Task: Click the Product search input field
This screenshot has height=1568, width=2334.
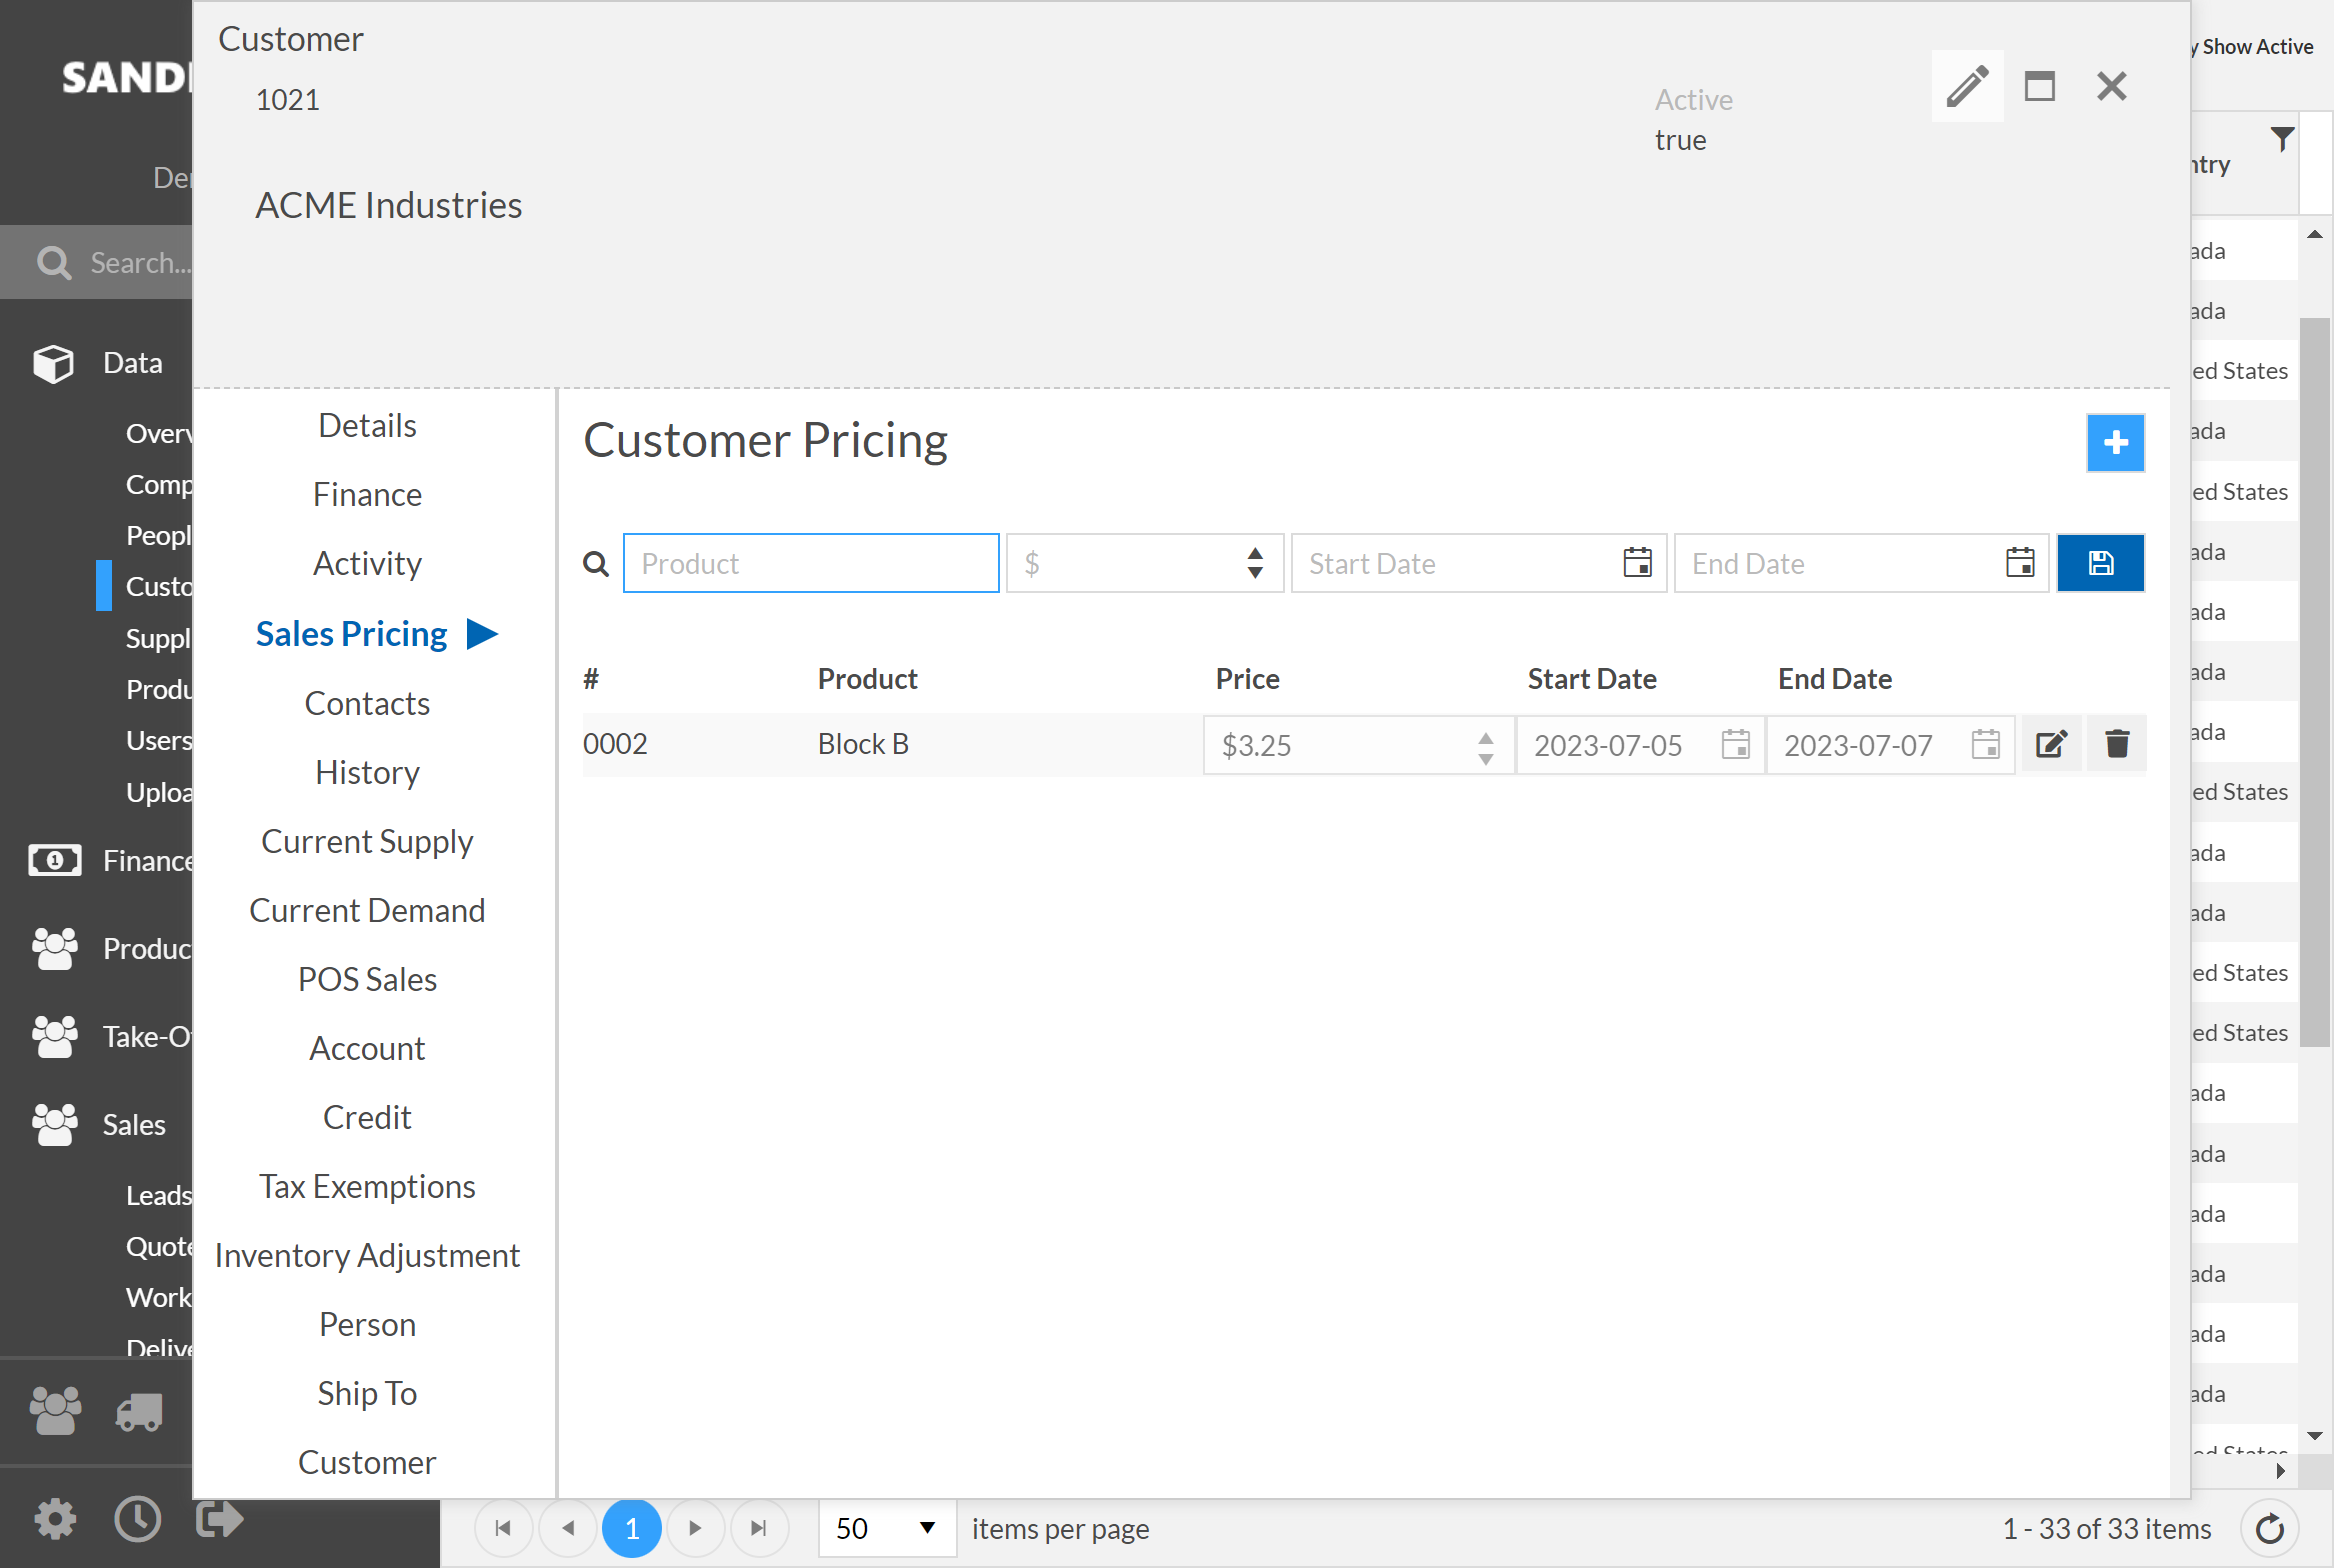Action: (x=810, y=562)
